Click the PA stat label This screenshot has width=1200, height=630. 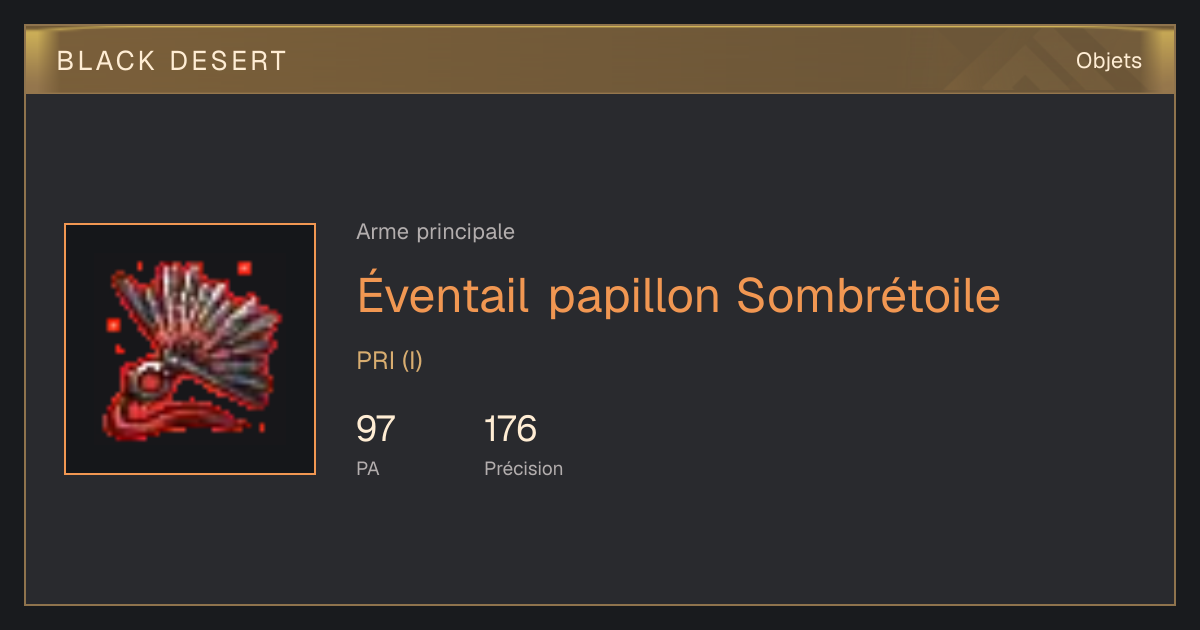click(368, 468)
